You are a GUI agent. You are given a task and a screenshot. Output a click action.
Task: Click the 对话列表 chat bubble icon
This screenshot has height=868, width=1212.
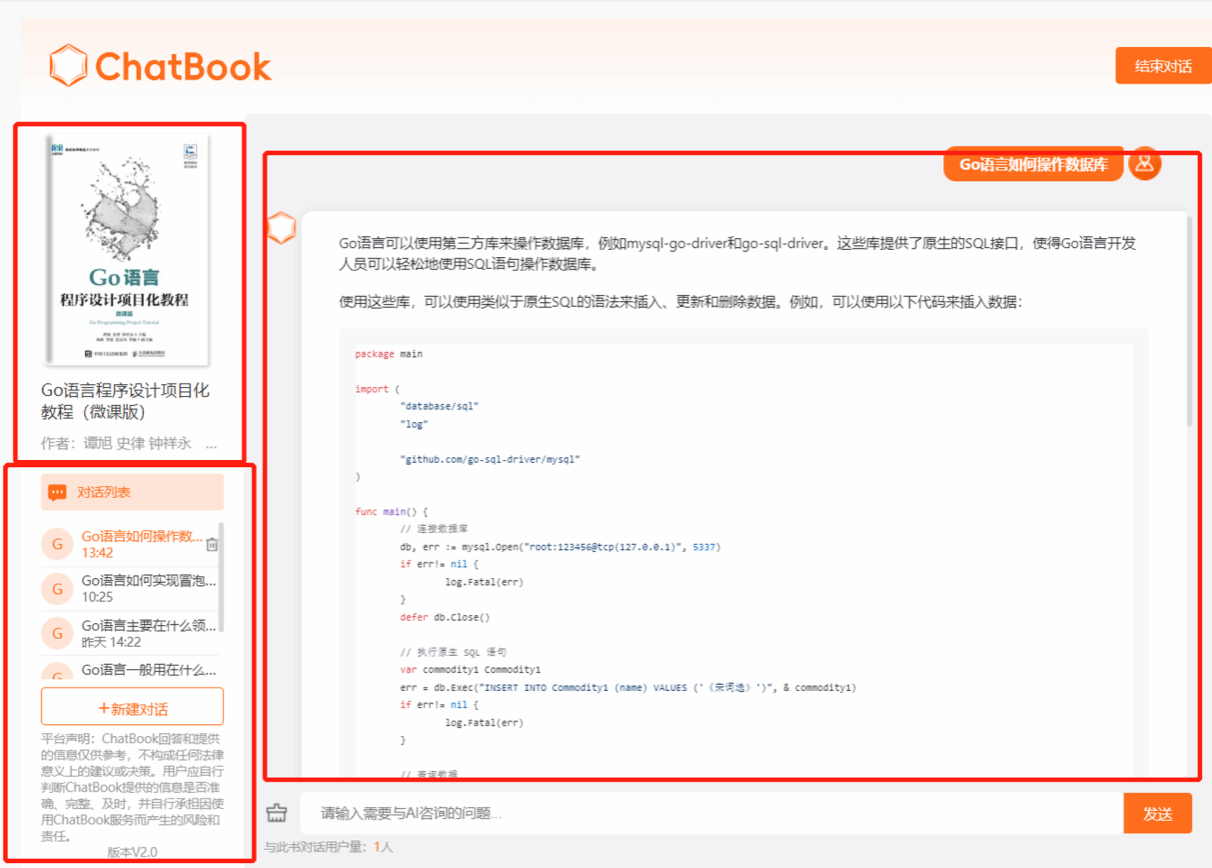coord(58,492)
